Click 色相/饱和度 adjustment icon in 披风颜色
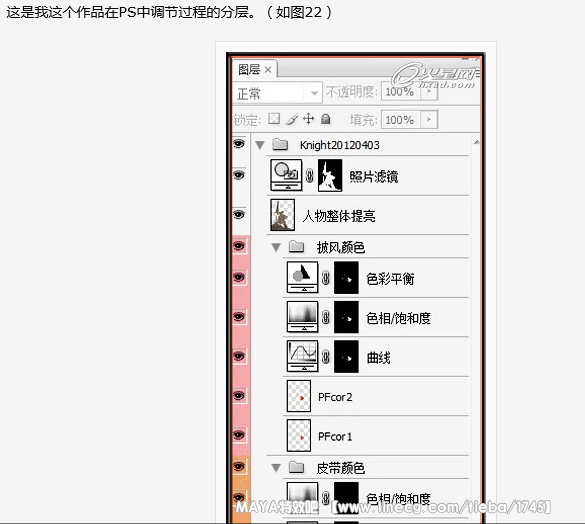 click(303, 317)
